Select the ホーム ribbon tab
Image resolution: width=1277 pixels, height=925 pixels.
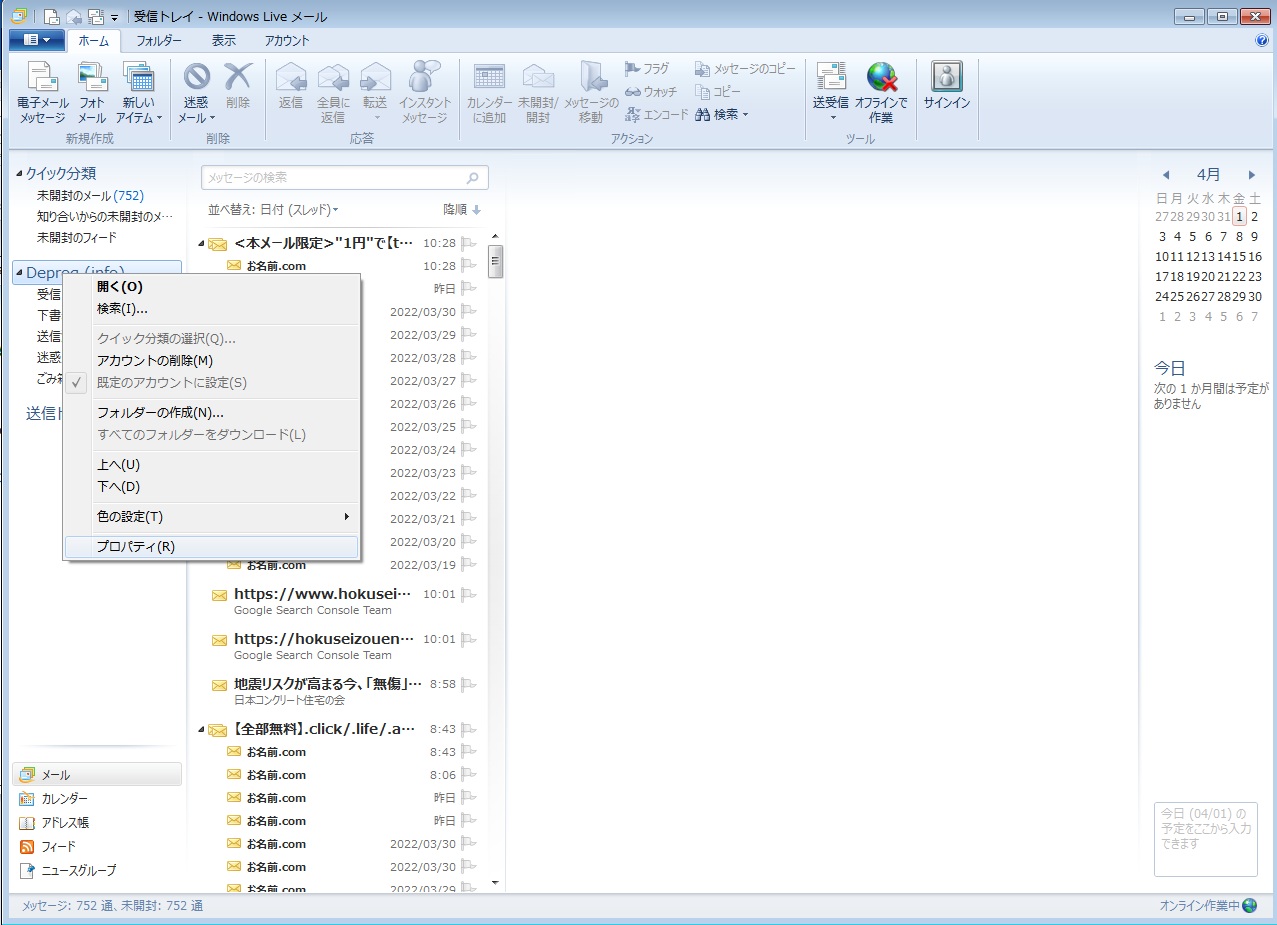click(94, 41)
